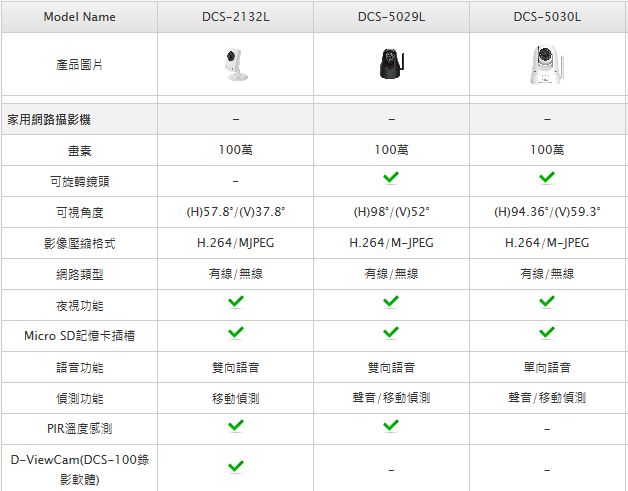Click the (H)94.36°/(V)59.3° viewing angle cell
628x491 pixels.
547,212
